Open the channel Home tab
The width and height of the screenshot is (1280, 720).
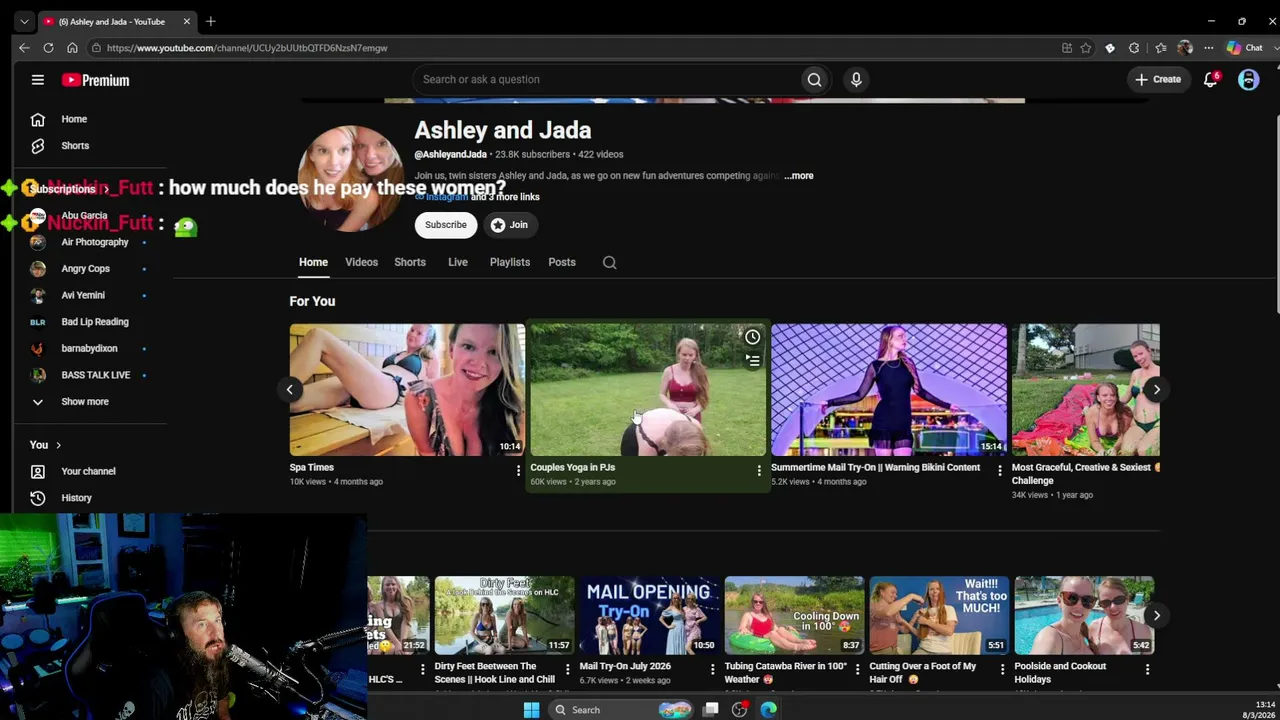[313, 262]
